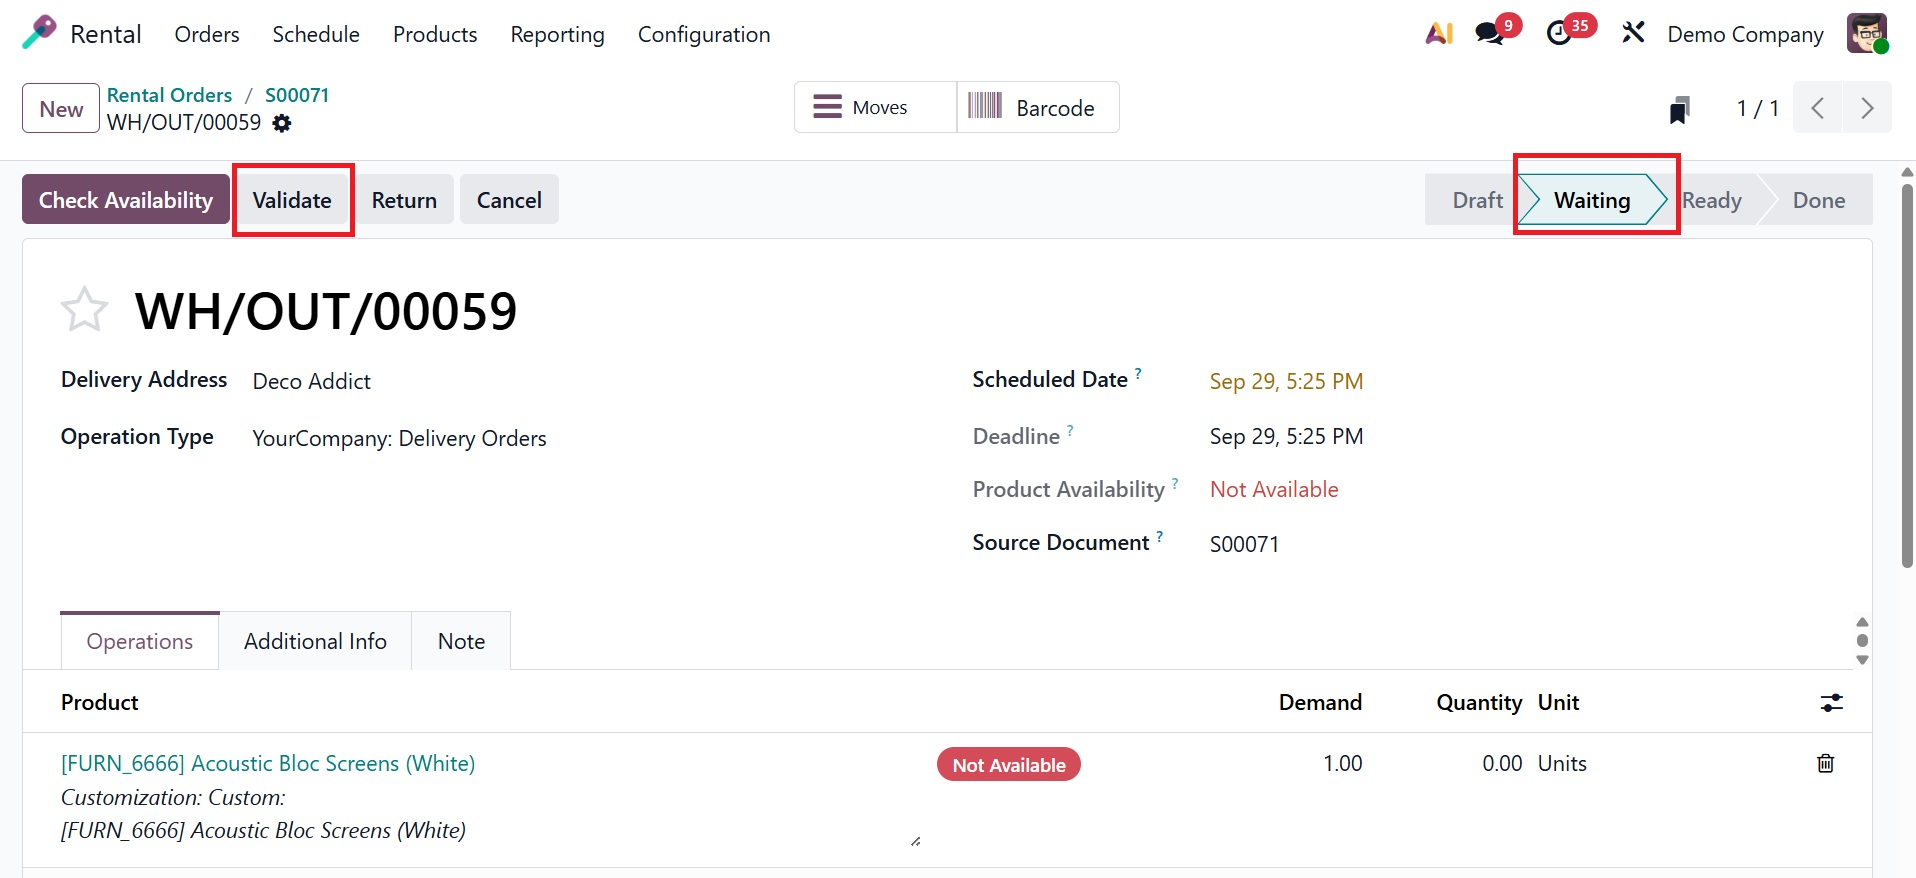1916x878 pixels.
Task: Go to next record arrow
Action: [x=1866, y=108]
